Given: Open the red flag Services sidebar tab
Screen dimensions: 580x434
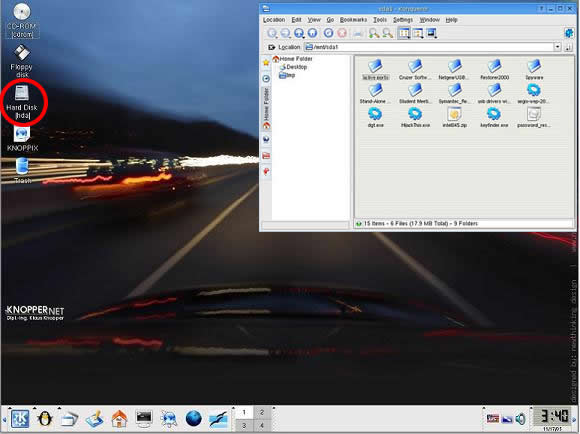Looking at the screenshot, I should [x=266, y=171].
